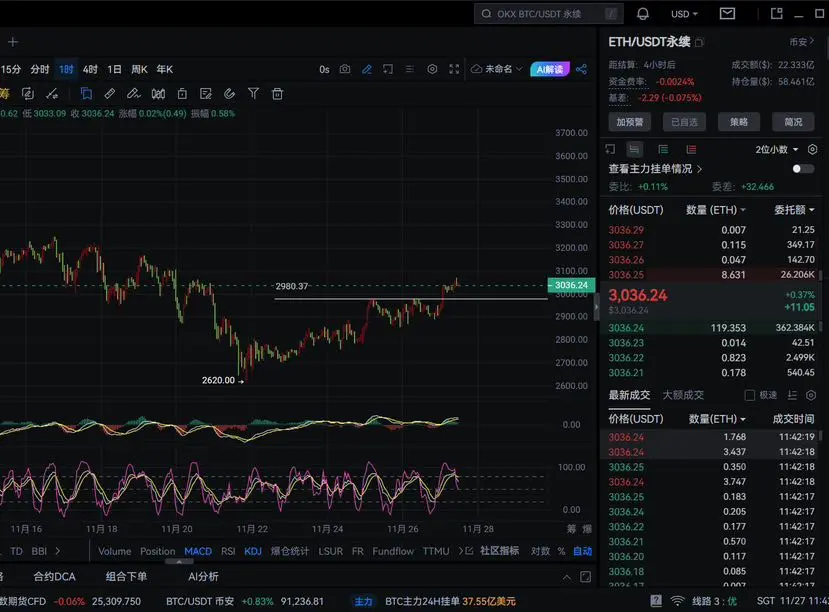Click the 已自选 watchlist button

point(684,122)
